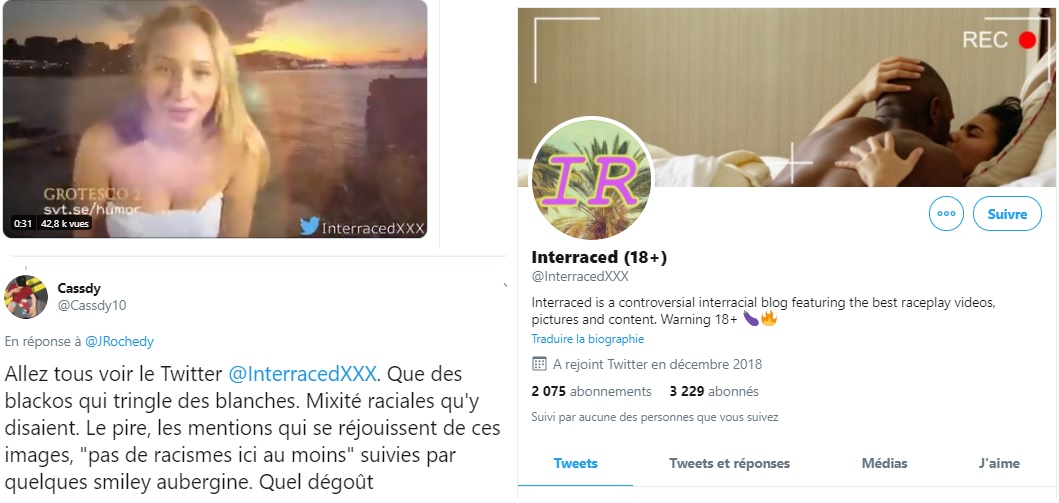Open the IR palm tree profile avatar
Viewport: 1059px width, 503px height.
(x=592, y=178)
